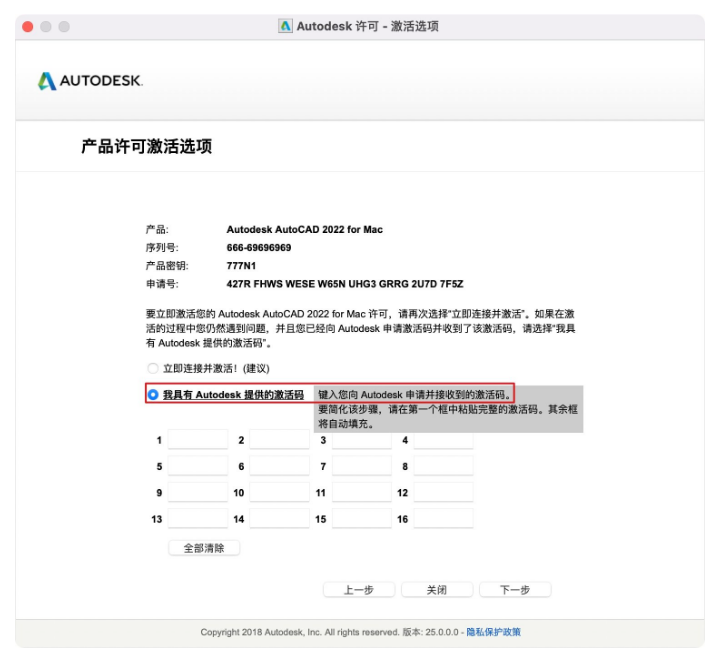Click the serial number "666-69696969"
The image size is (717, 655).
(259, 247)
